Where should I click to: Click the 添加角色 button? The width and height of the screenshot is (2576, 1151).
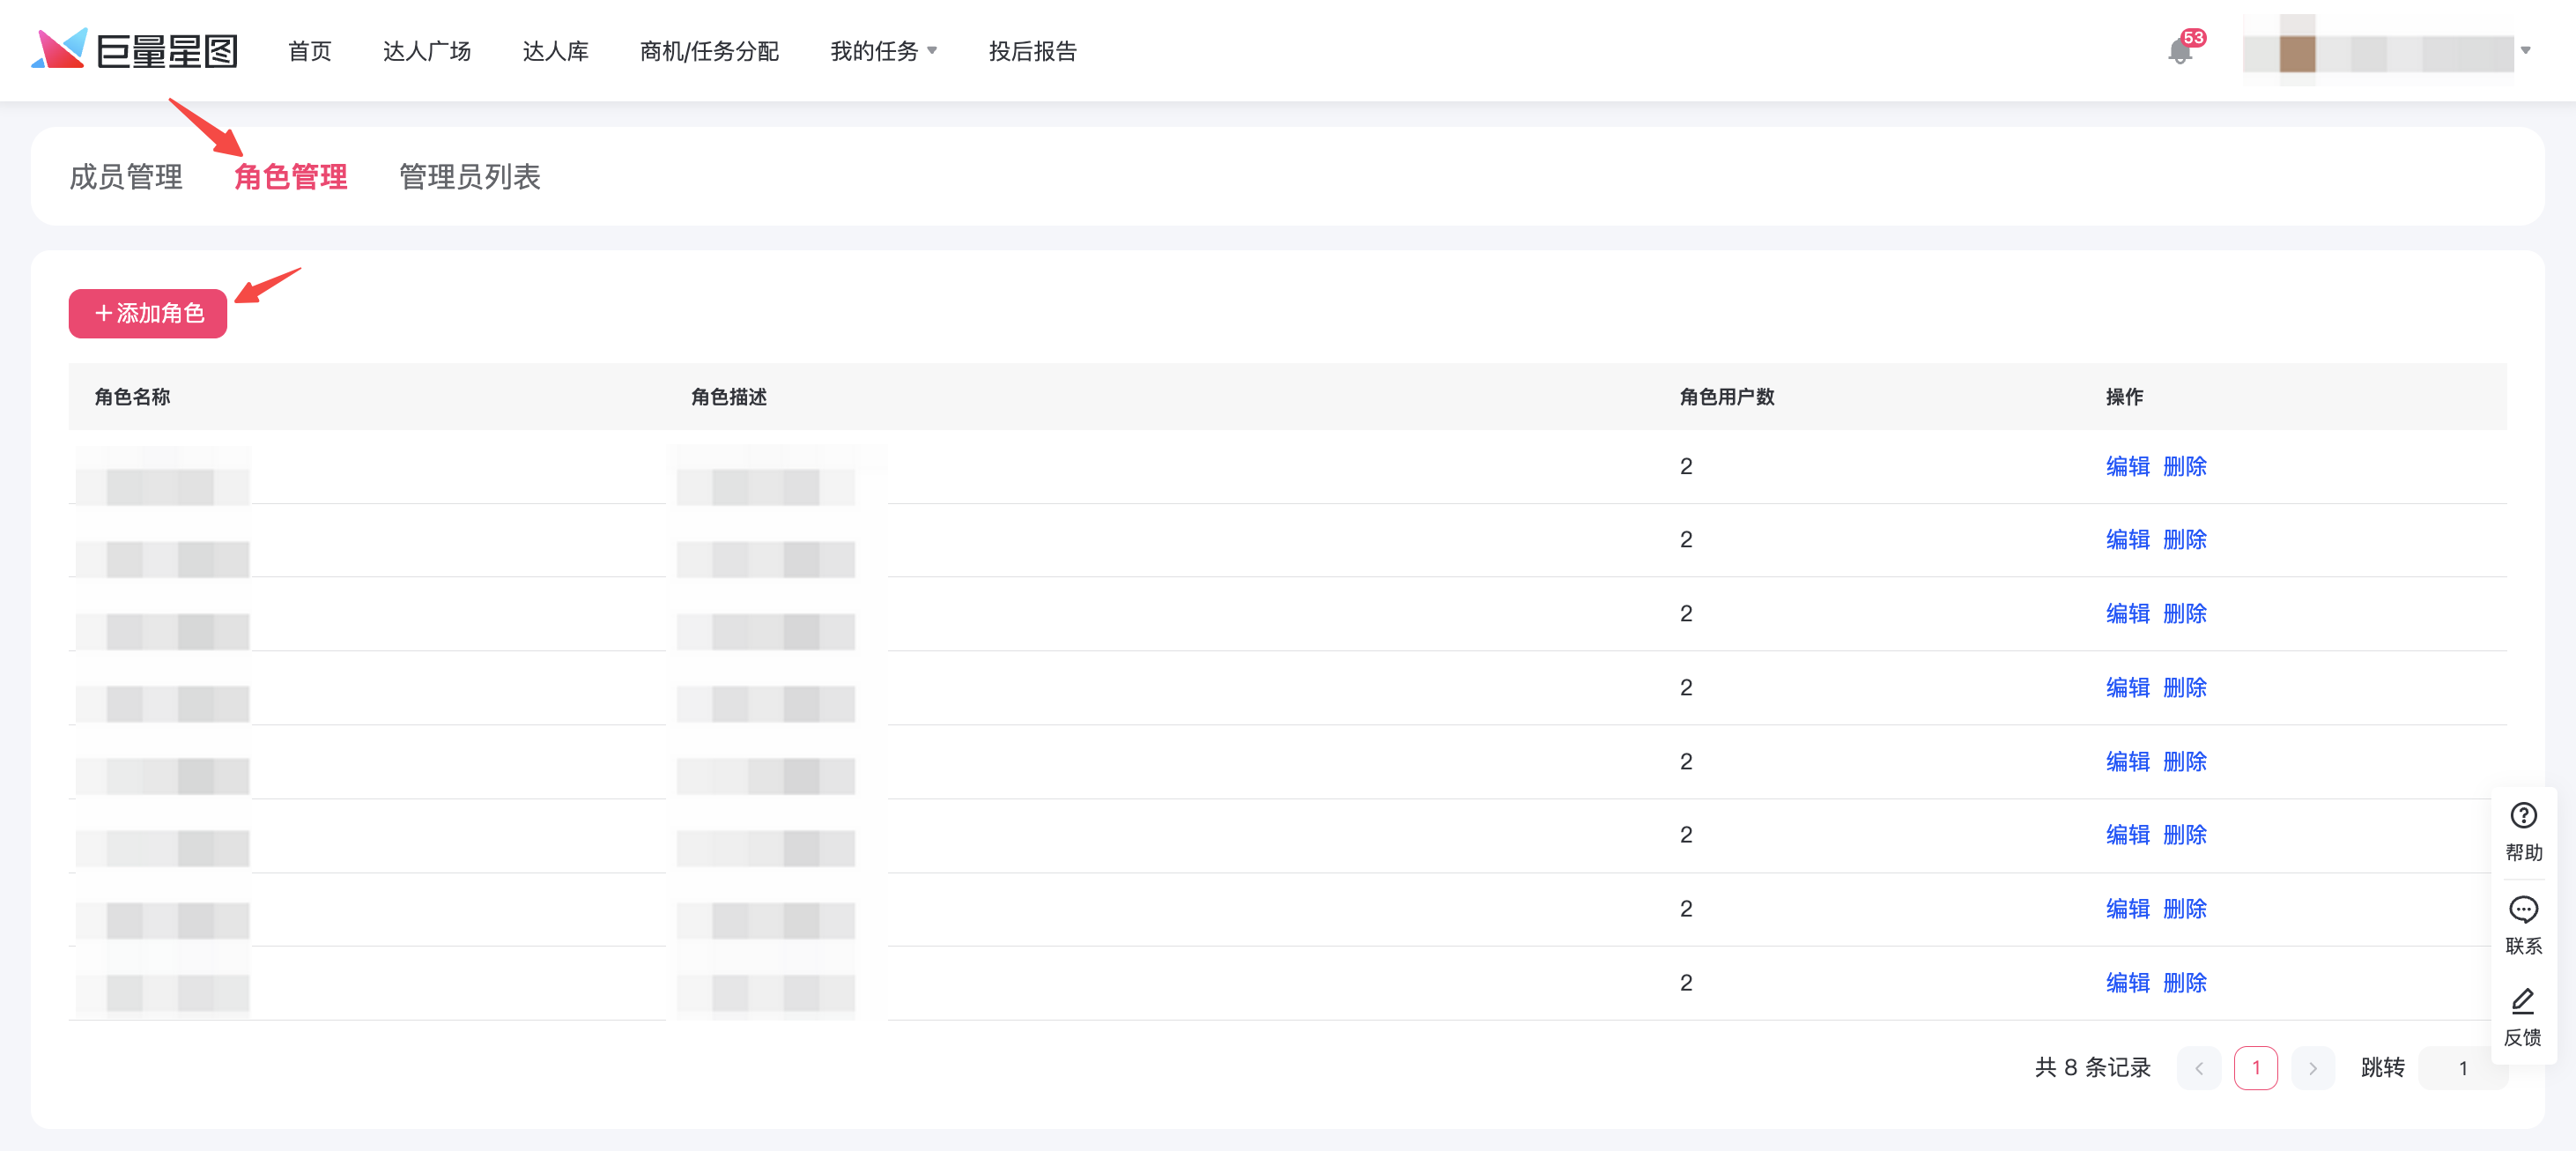point(148,314)
